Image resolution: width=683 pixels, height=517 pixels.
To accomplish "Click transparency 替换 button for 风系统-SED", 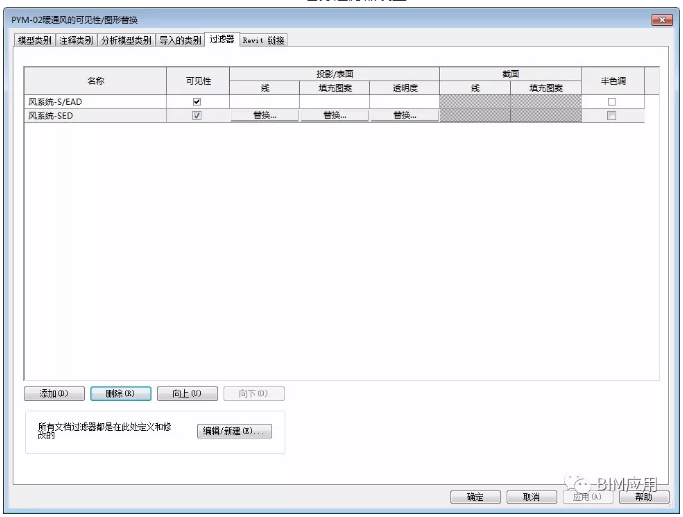I will tap(404, 116).
